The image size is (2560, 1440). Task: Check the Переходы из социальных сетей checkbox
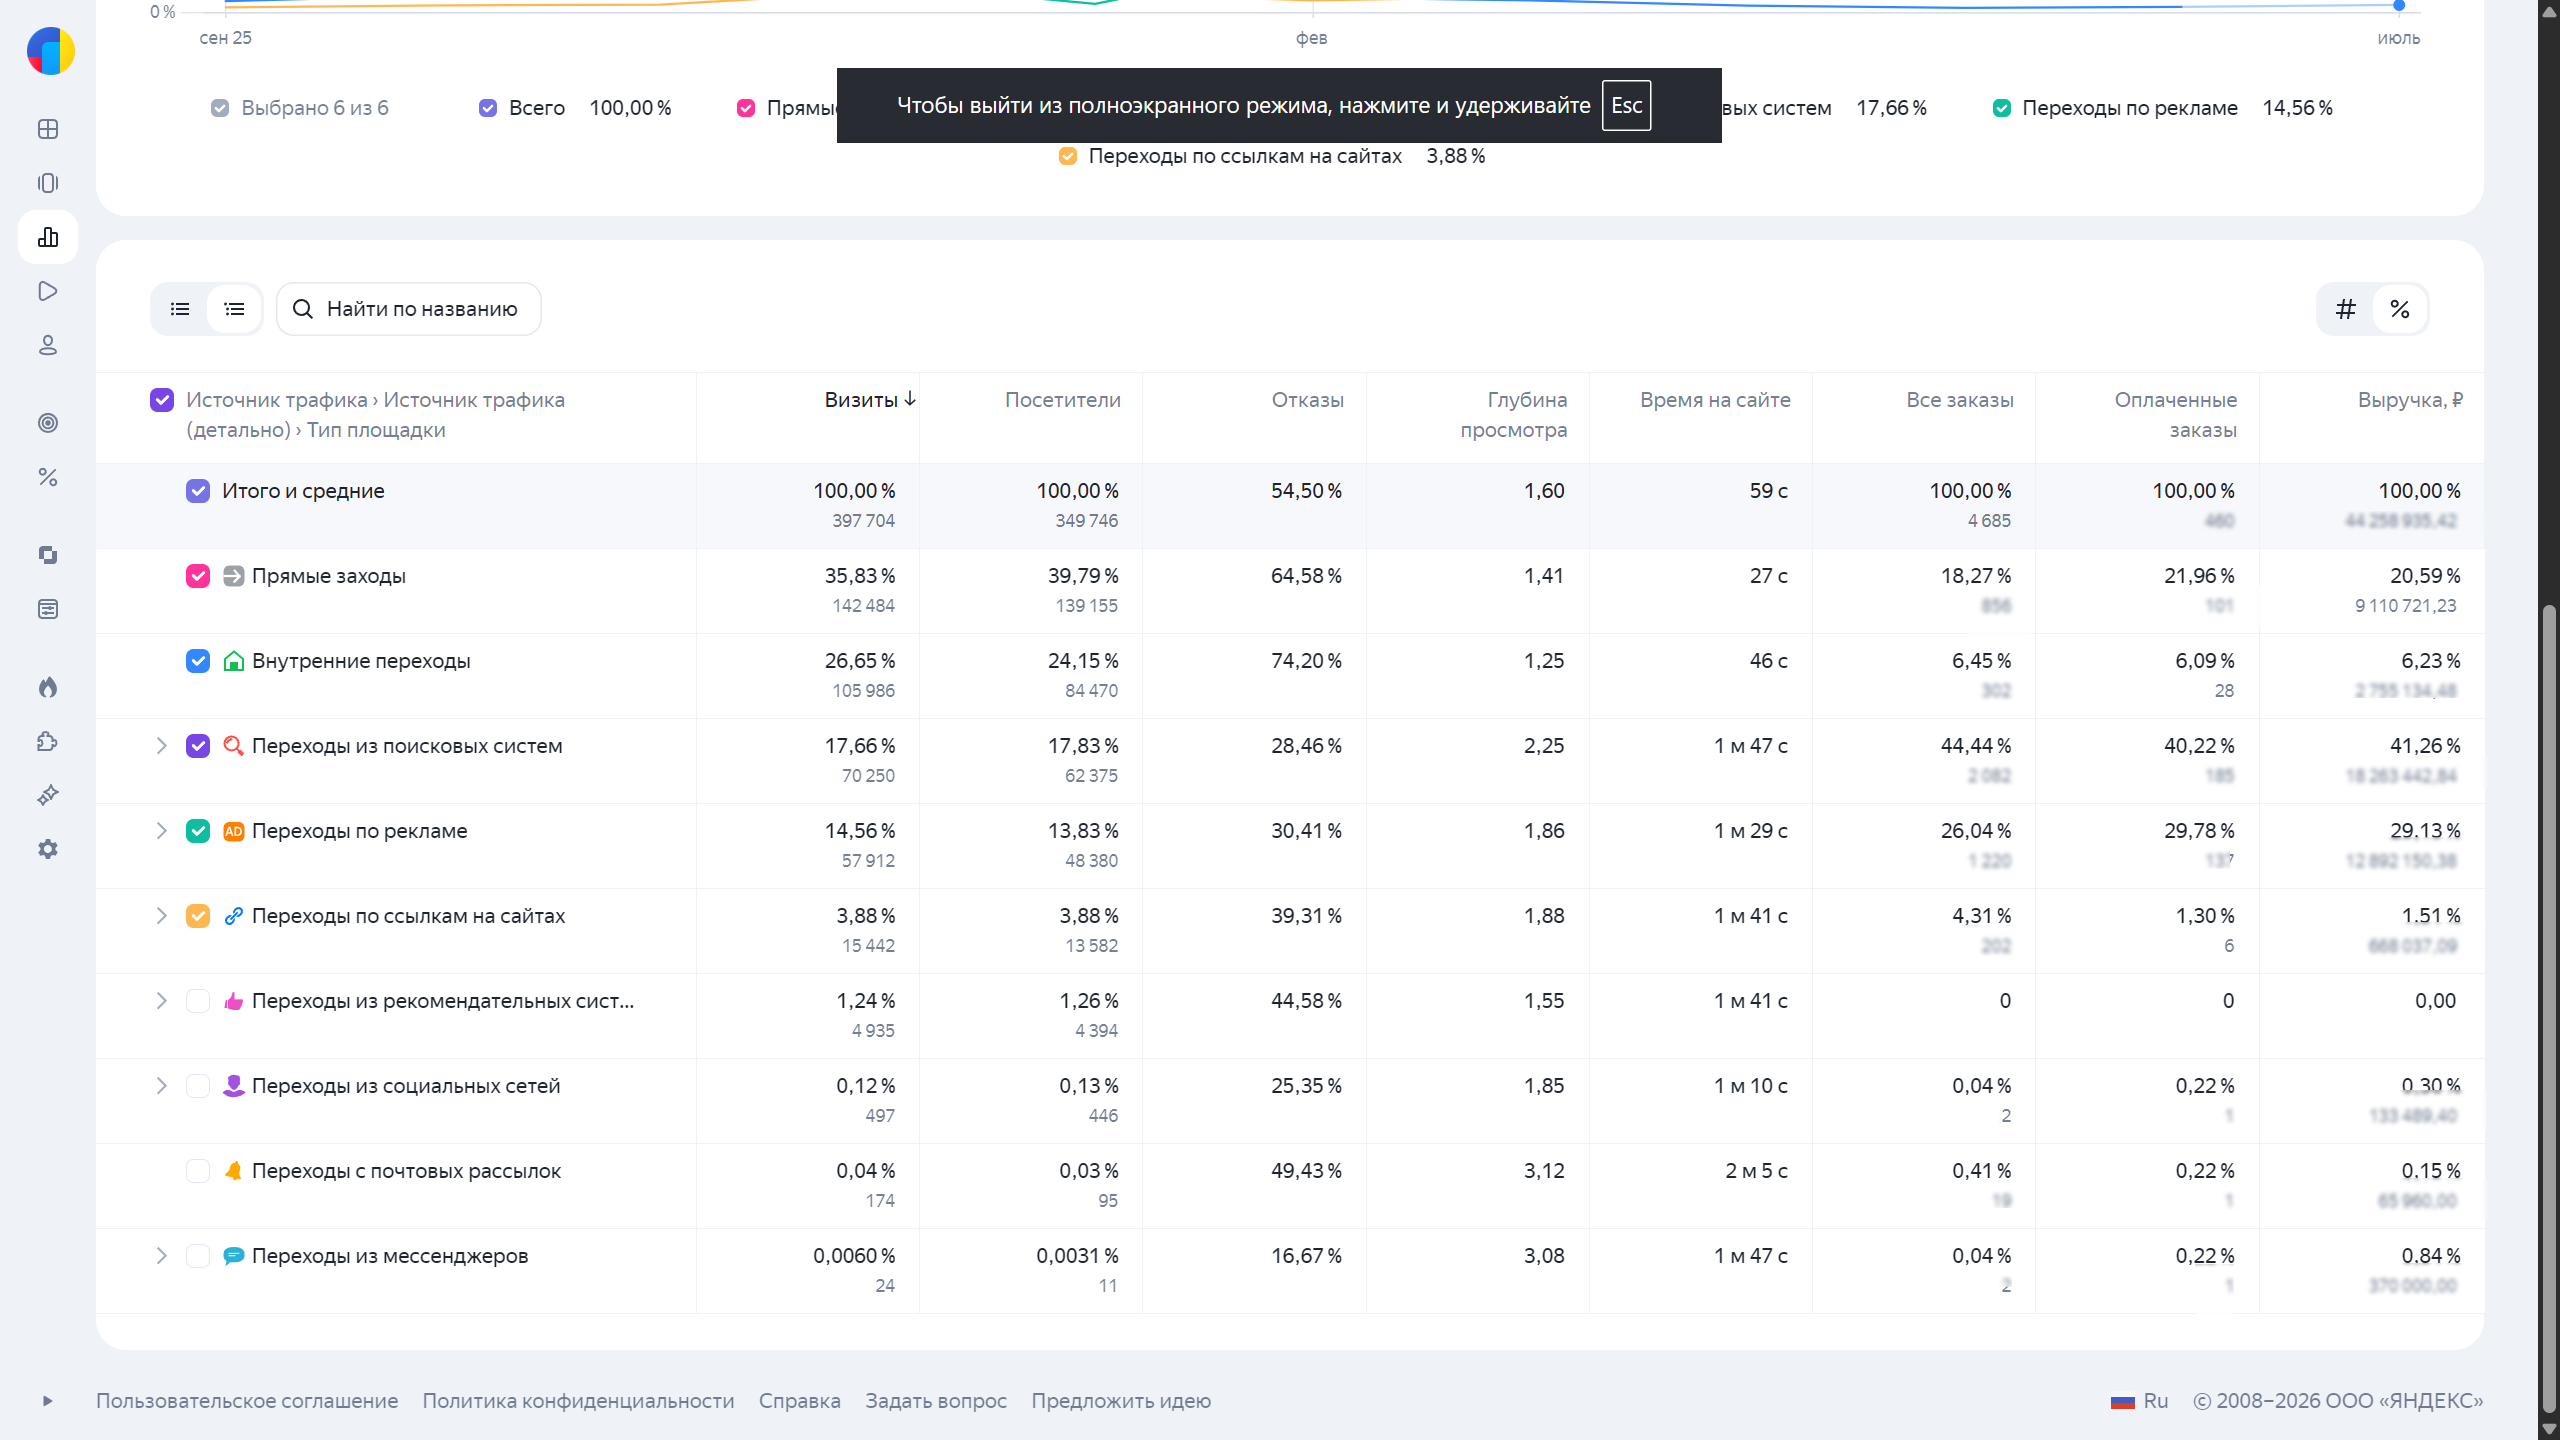[198, 1086]
